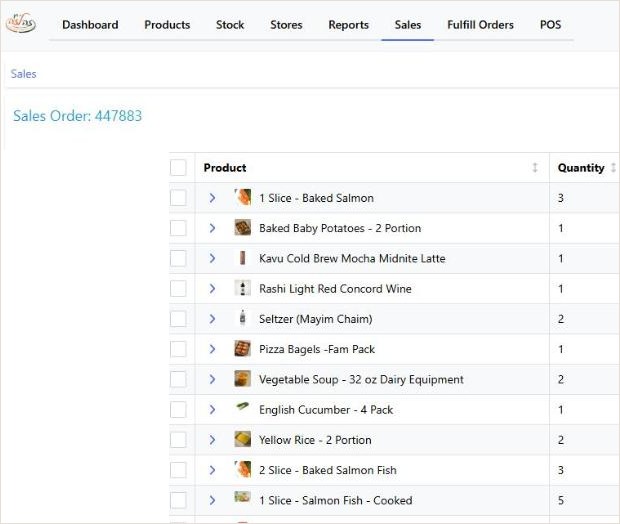Click the Kavu Cold Brew Mocha Midnite Latte name
The height and width of the screenshot is (524, 620).
[352, 258]
